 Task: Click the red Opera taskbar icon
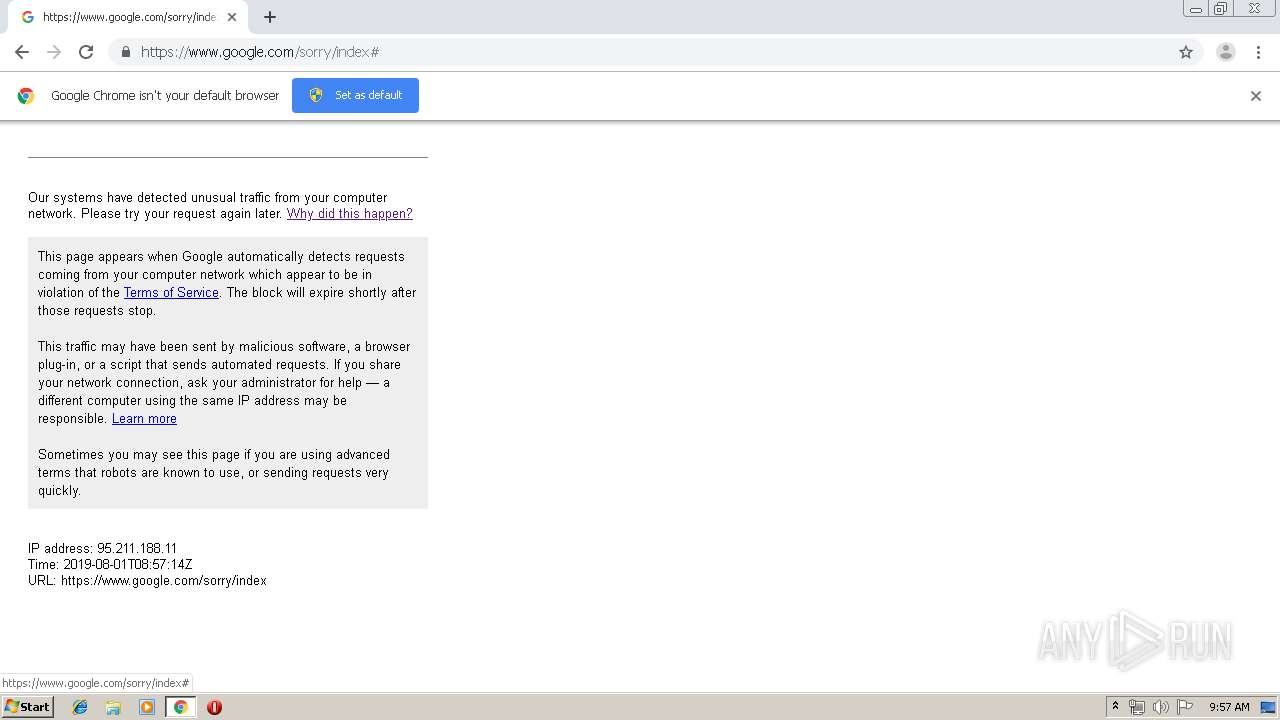click(214, 707)
